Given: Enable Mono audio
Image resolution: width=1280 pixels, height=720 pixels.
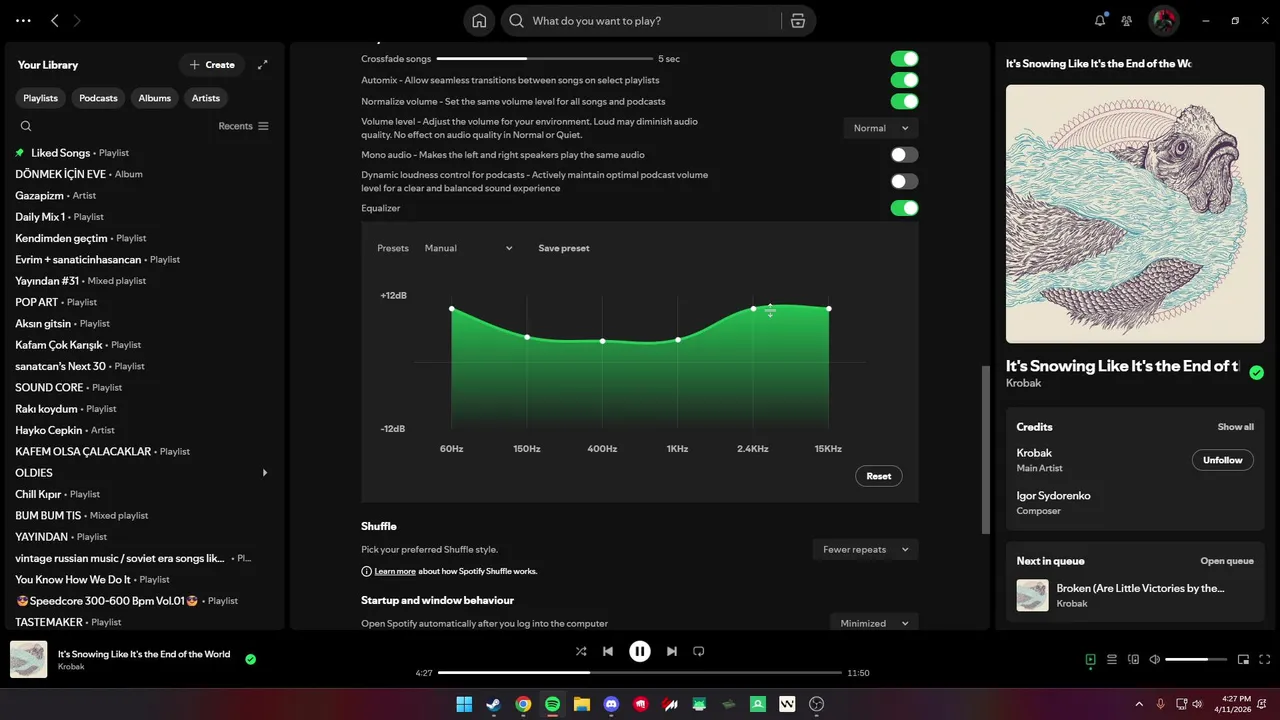Looking at the screenshot, I should (904, 155).
